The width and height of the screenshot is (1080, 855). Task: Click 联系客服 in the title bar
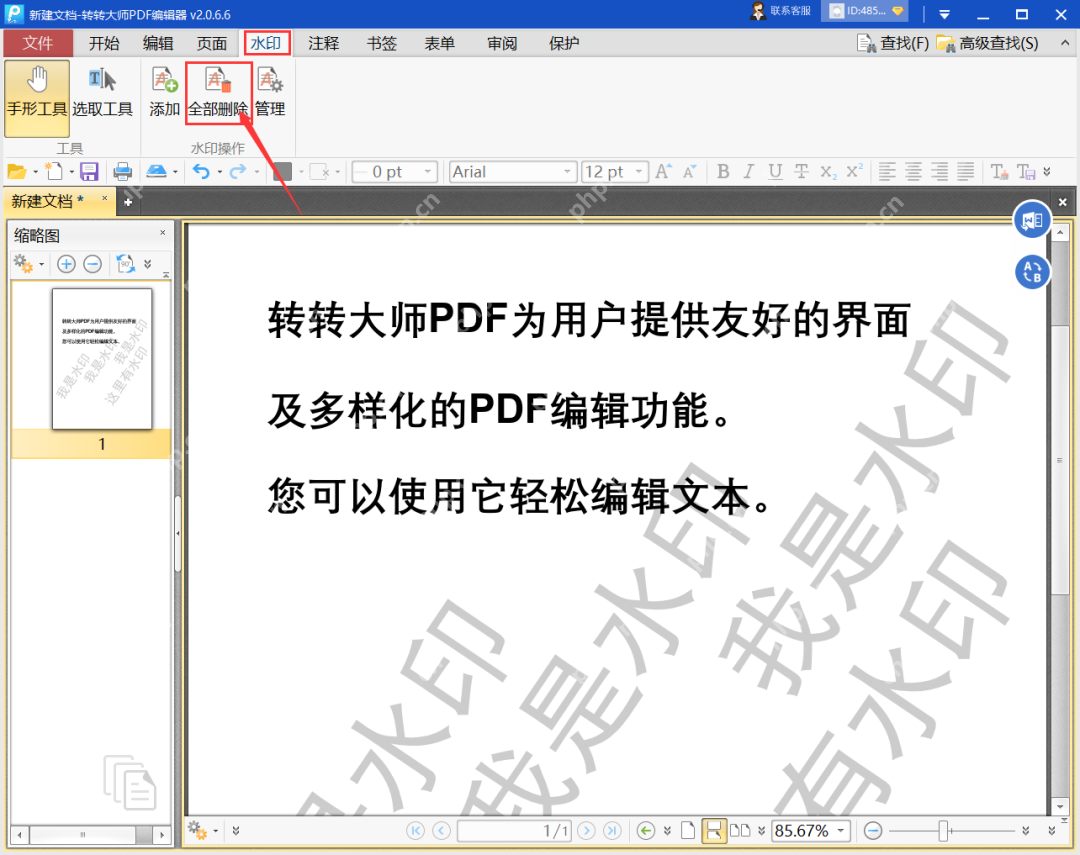[x=789, y=13]
